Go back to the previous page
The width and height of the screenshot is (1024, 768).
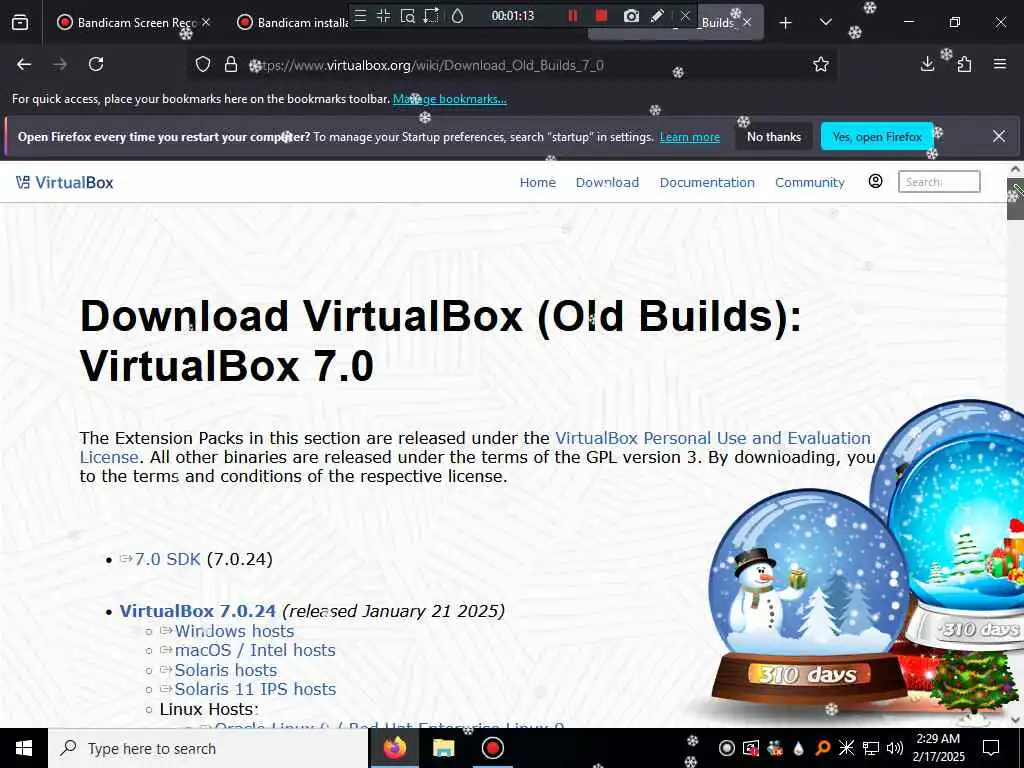24,64
